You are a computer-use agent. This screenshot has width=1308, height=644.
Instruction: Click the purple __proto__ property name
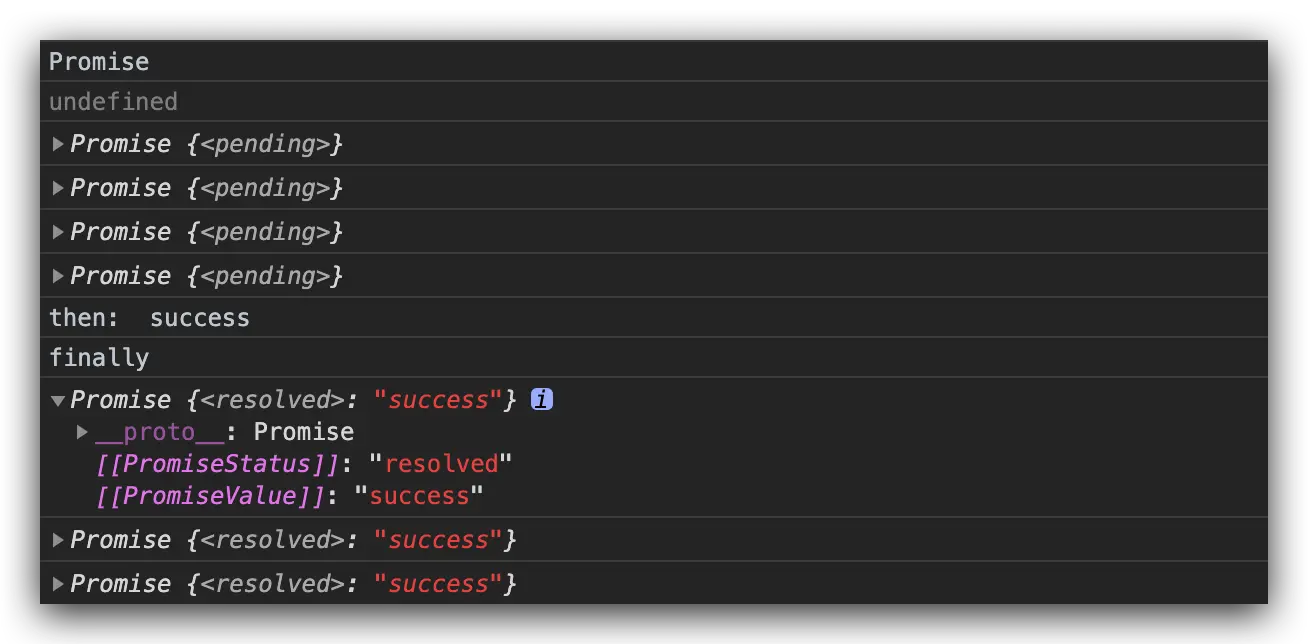point(145,432)
